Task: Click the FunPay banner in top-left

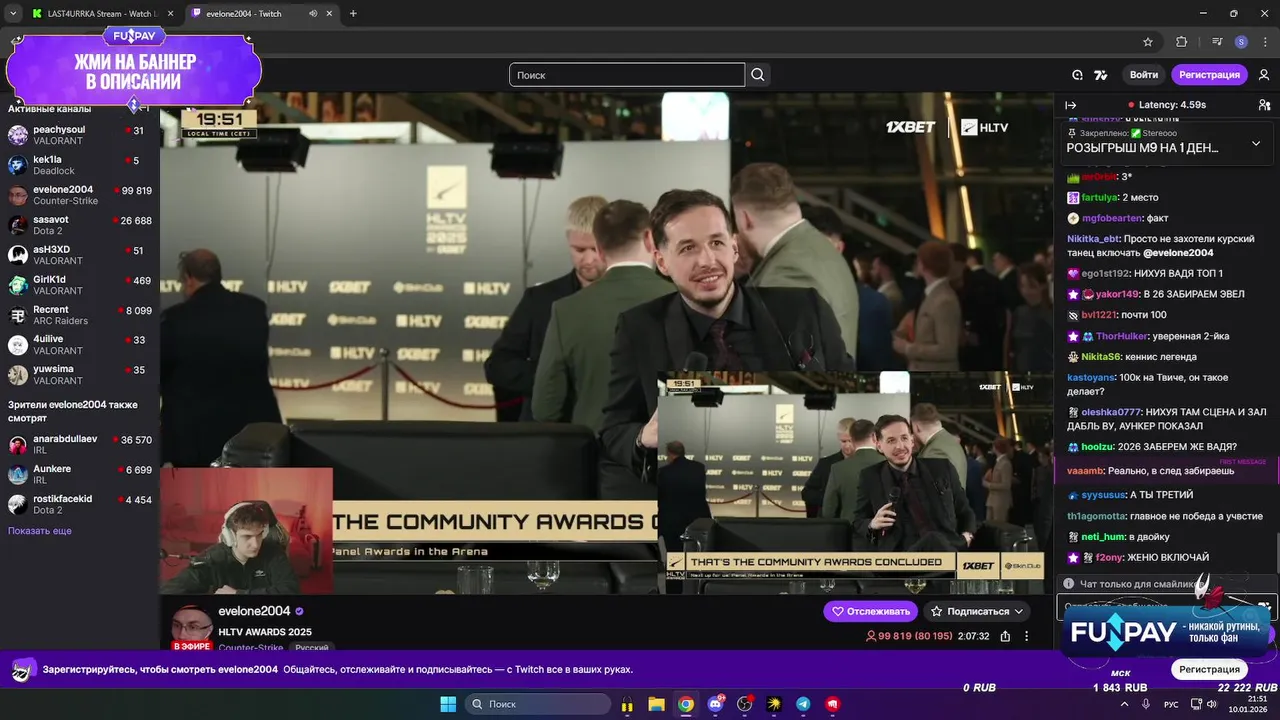Action: [133, 71]
